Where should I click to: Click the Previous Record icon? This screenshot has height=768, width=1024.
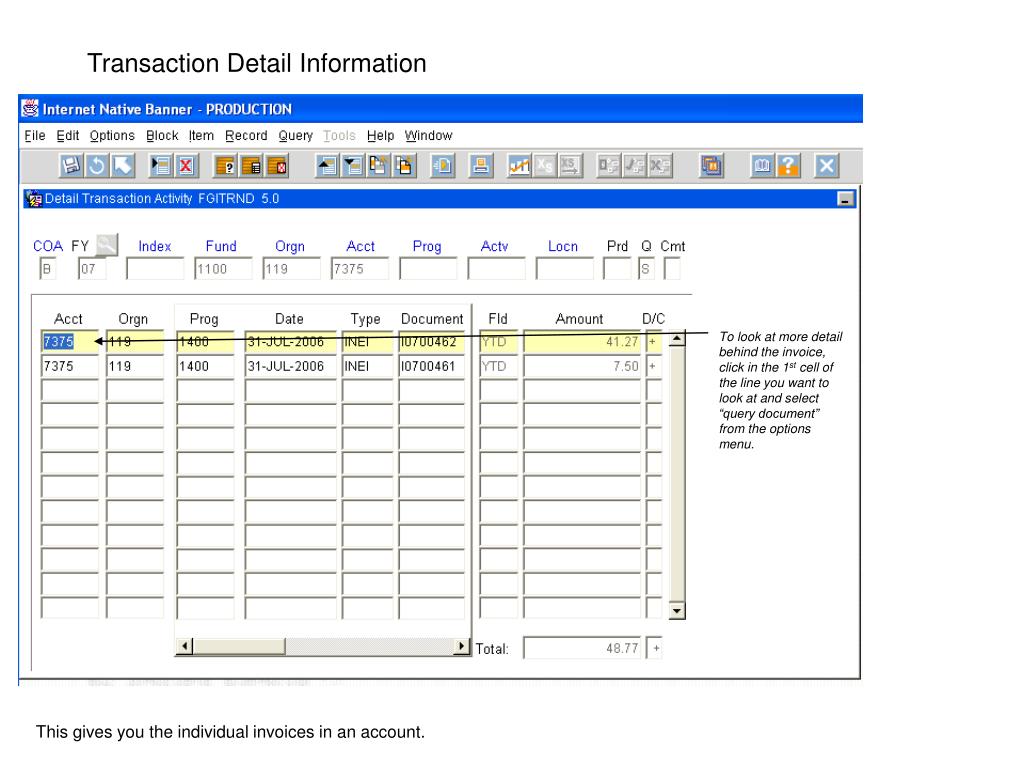click(x=327, y=165)
